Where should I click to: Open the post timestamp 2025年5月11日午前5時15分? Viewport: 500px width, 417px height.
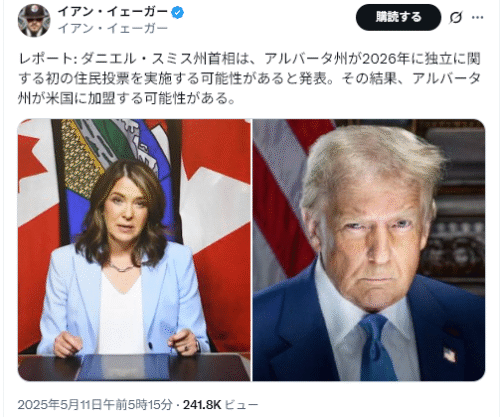tap(95, 405)
